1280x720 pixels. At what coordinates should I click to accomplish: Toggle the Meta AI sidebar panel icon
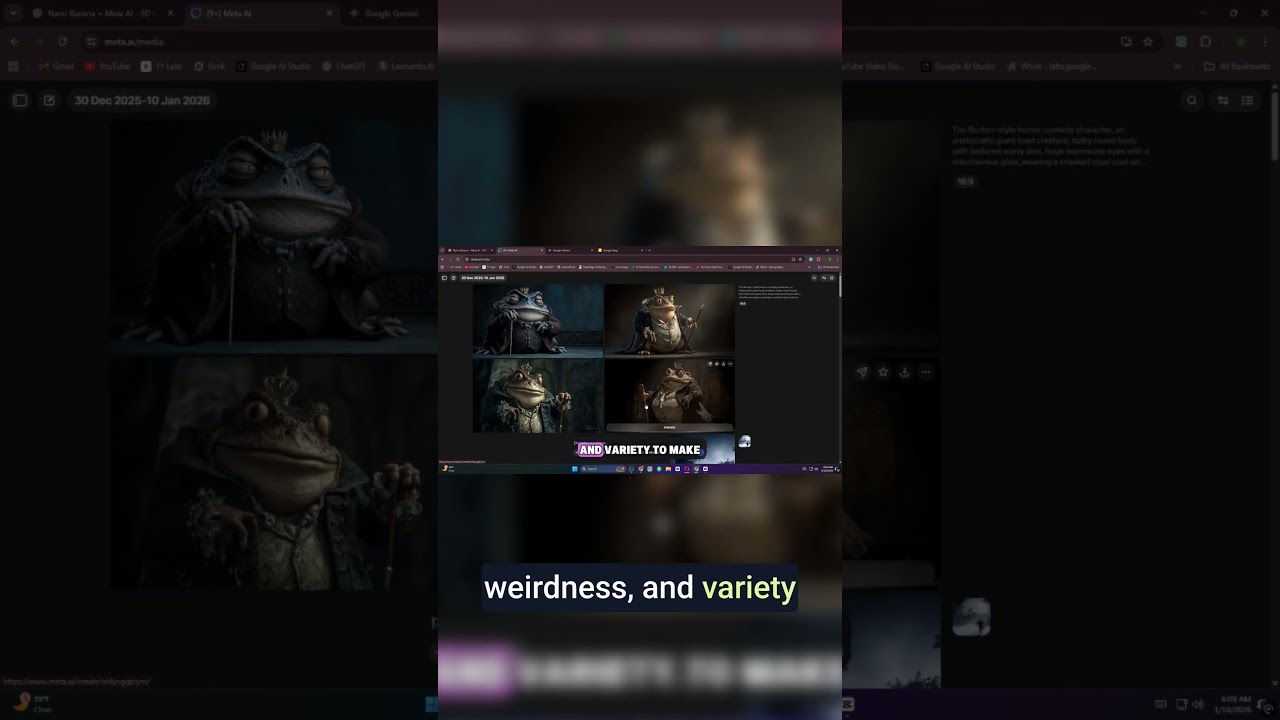19,100
